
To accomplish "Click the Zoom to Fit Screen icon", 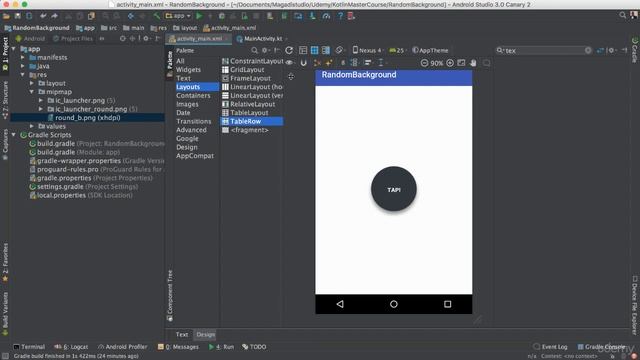I will coord(461,63).
